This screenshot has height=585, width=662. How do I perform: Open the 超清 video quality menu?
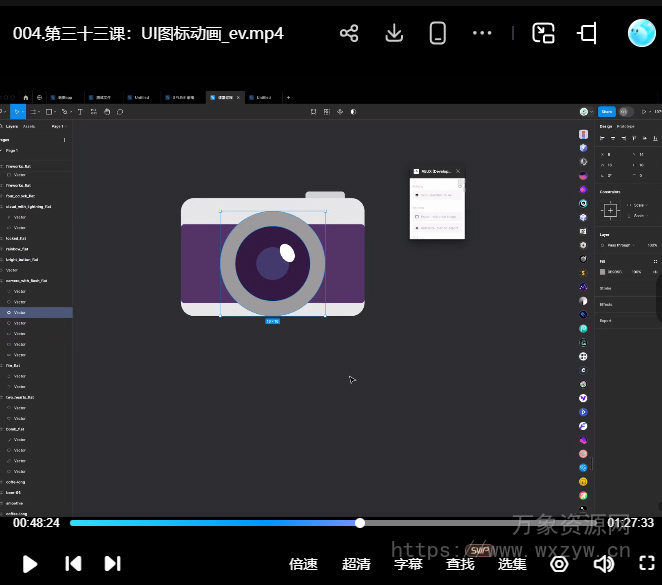pos(356,564)
